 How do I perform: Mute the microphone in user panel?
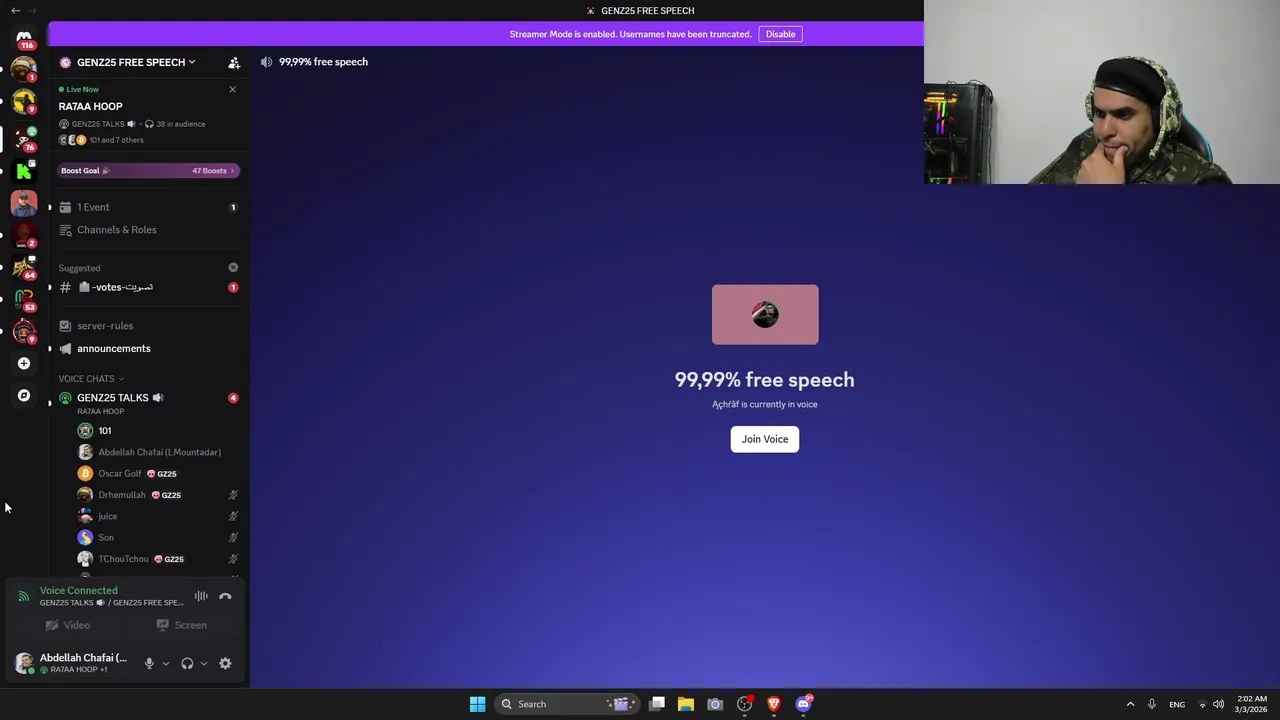[x=149, y=663]
